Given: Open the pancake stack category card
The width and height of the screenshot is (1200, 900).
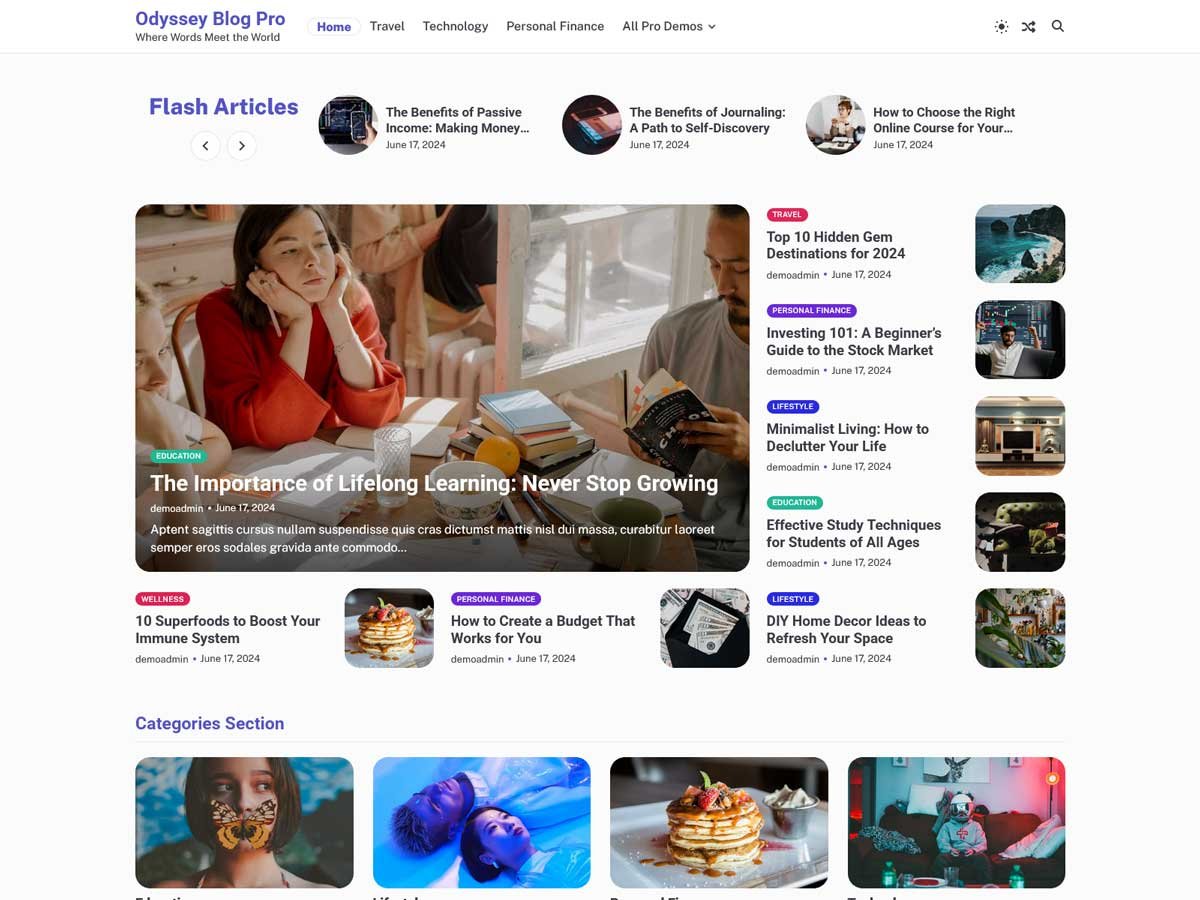Looking at the screenshot, I should pyautogui.click(x=719, y=822).
